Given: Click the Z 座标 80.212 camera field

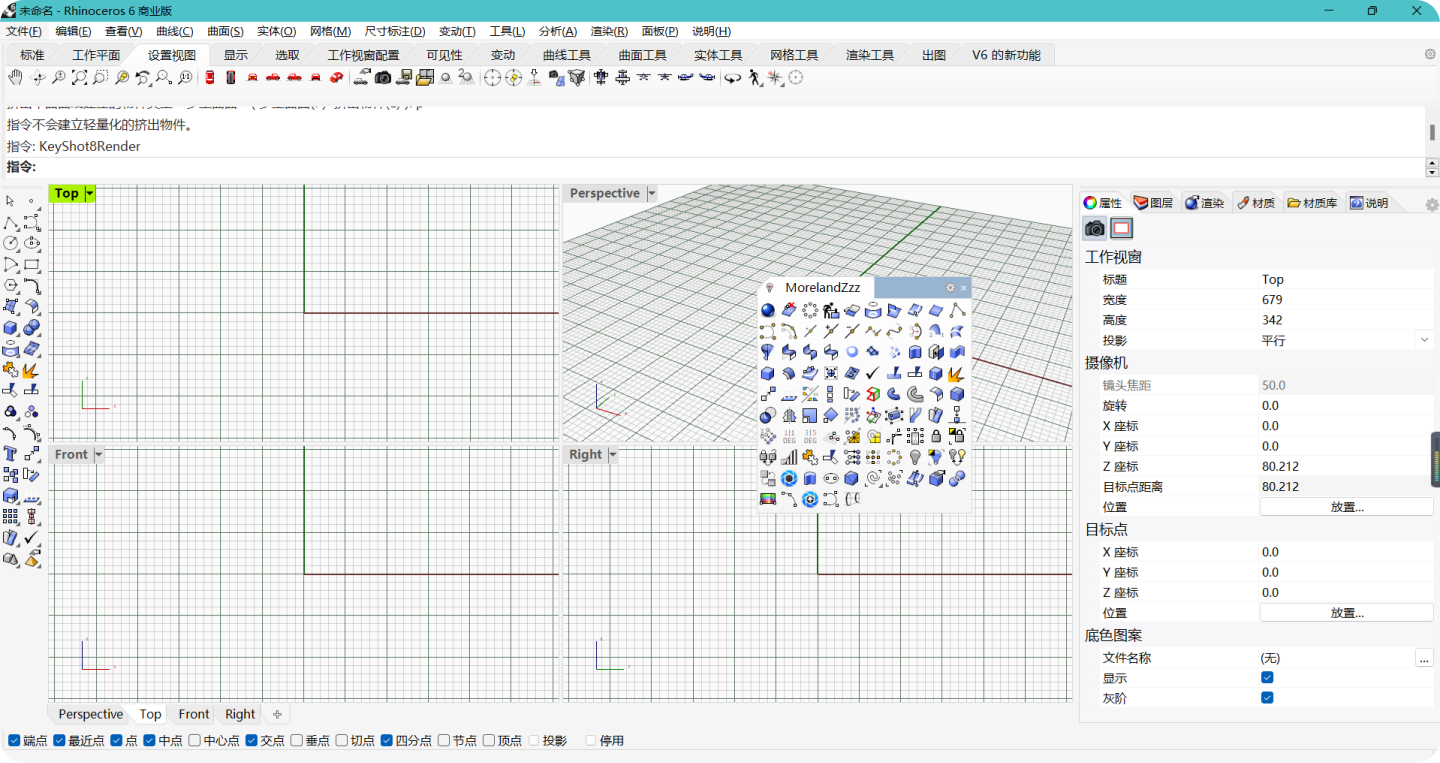Looking at the screenshot, I should pyautogui.click(x=1346, y=466).
